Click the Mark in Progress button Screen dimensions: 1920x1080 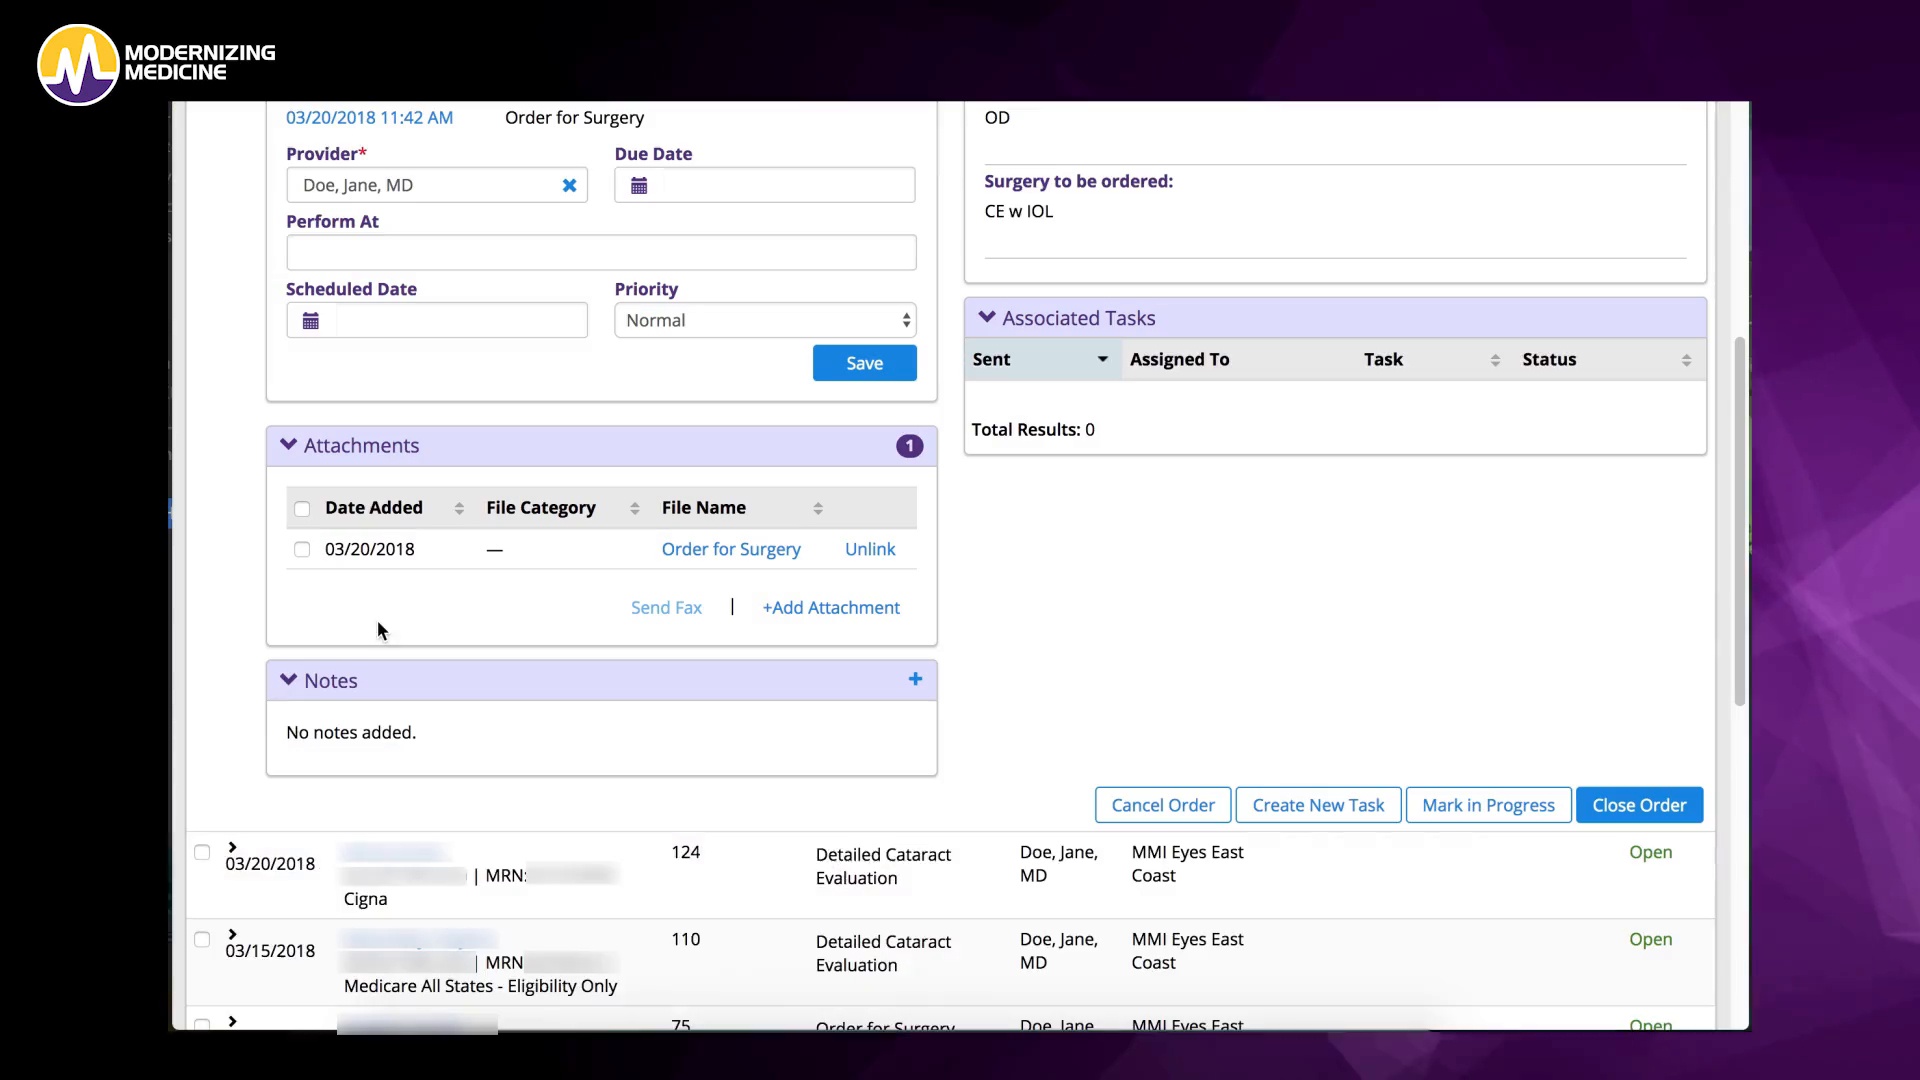coord(1488,805)
